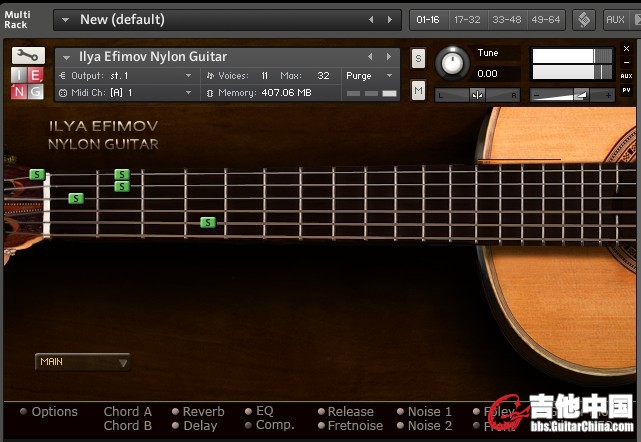Toggle the PV button

tap(626, 90)
